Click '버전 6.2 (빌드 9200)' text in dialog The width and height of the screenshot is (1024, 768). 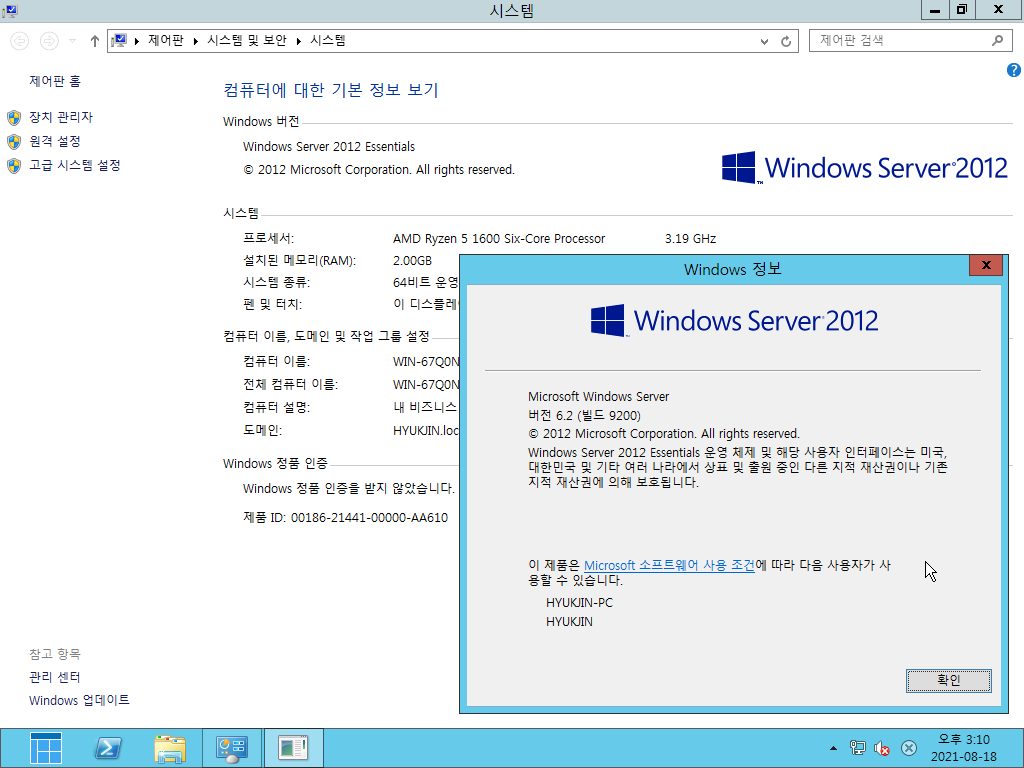pos(584,416)
